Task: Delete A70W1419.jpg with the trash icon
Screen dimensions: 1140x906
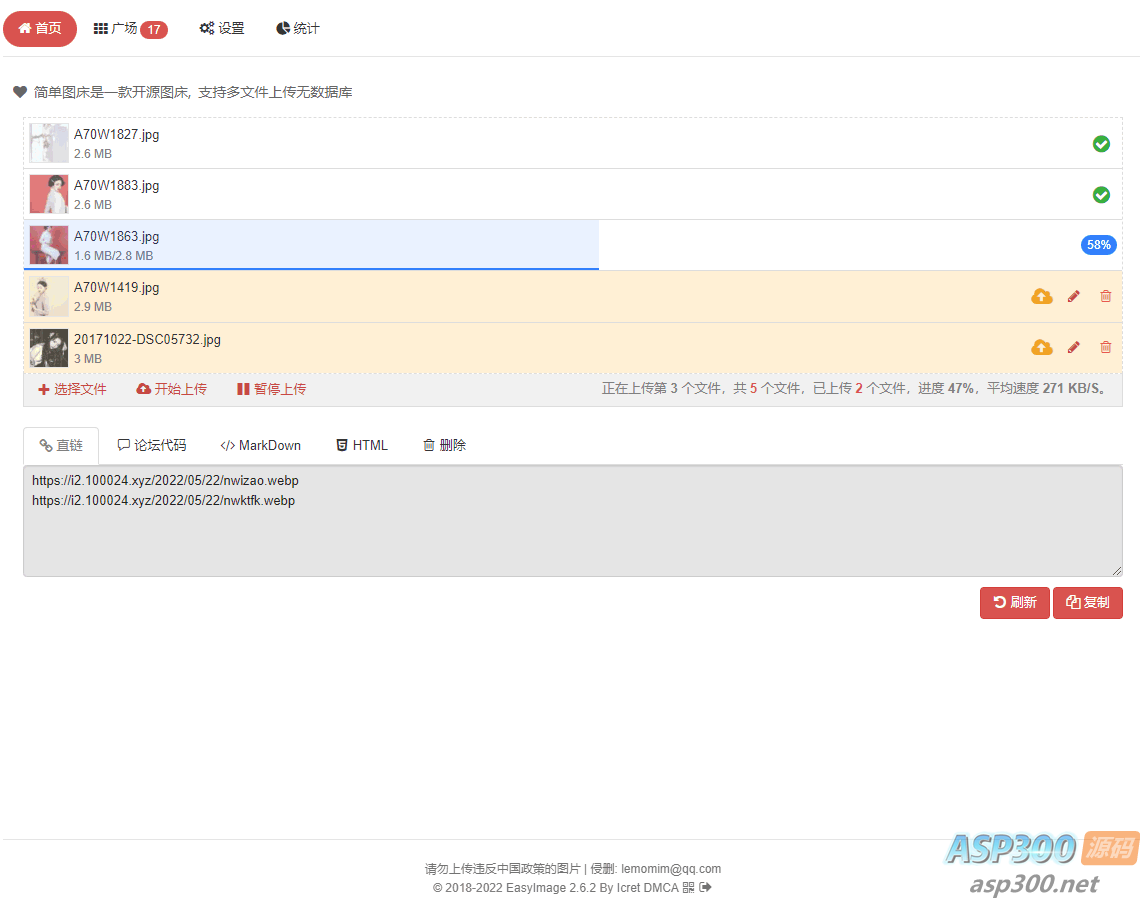Action: (x=1105, y=296)
